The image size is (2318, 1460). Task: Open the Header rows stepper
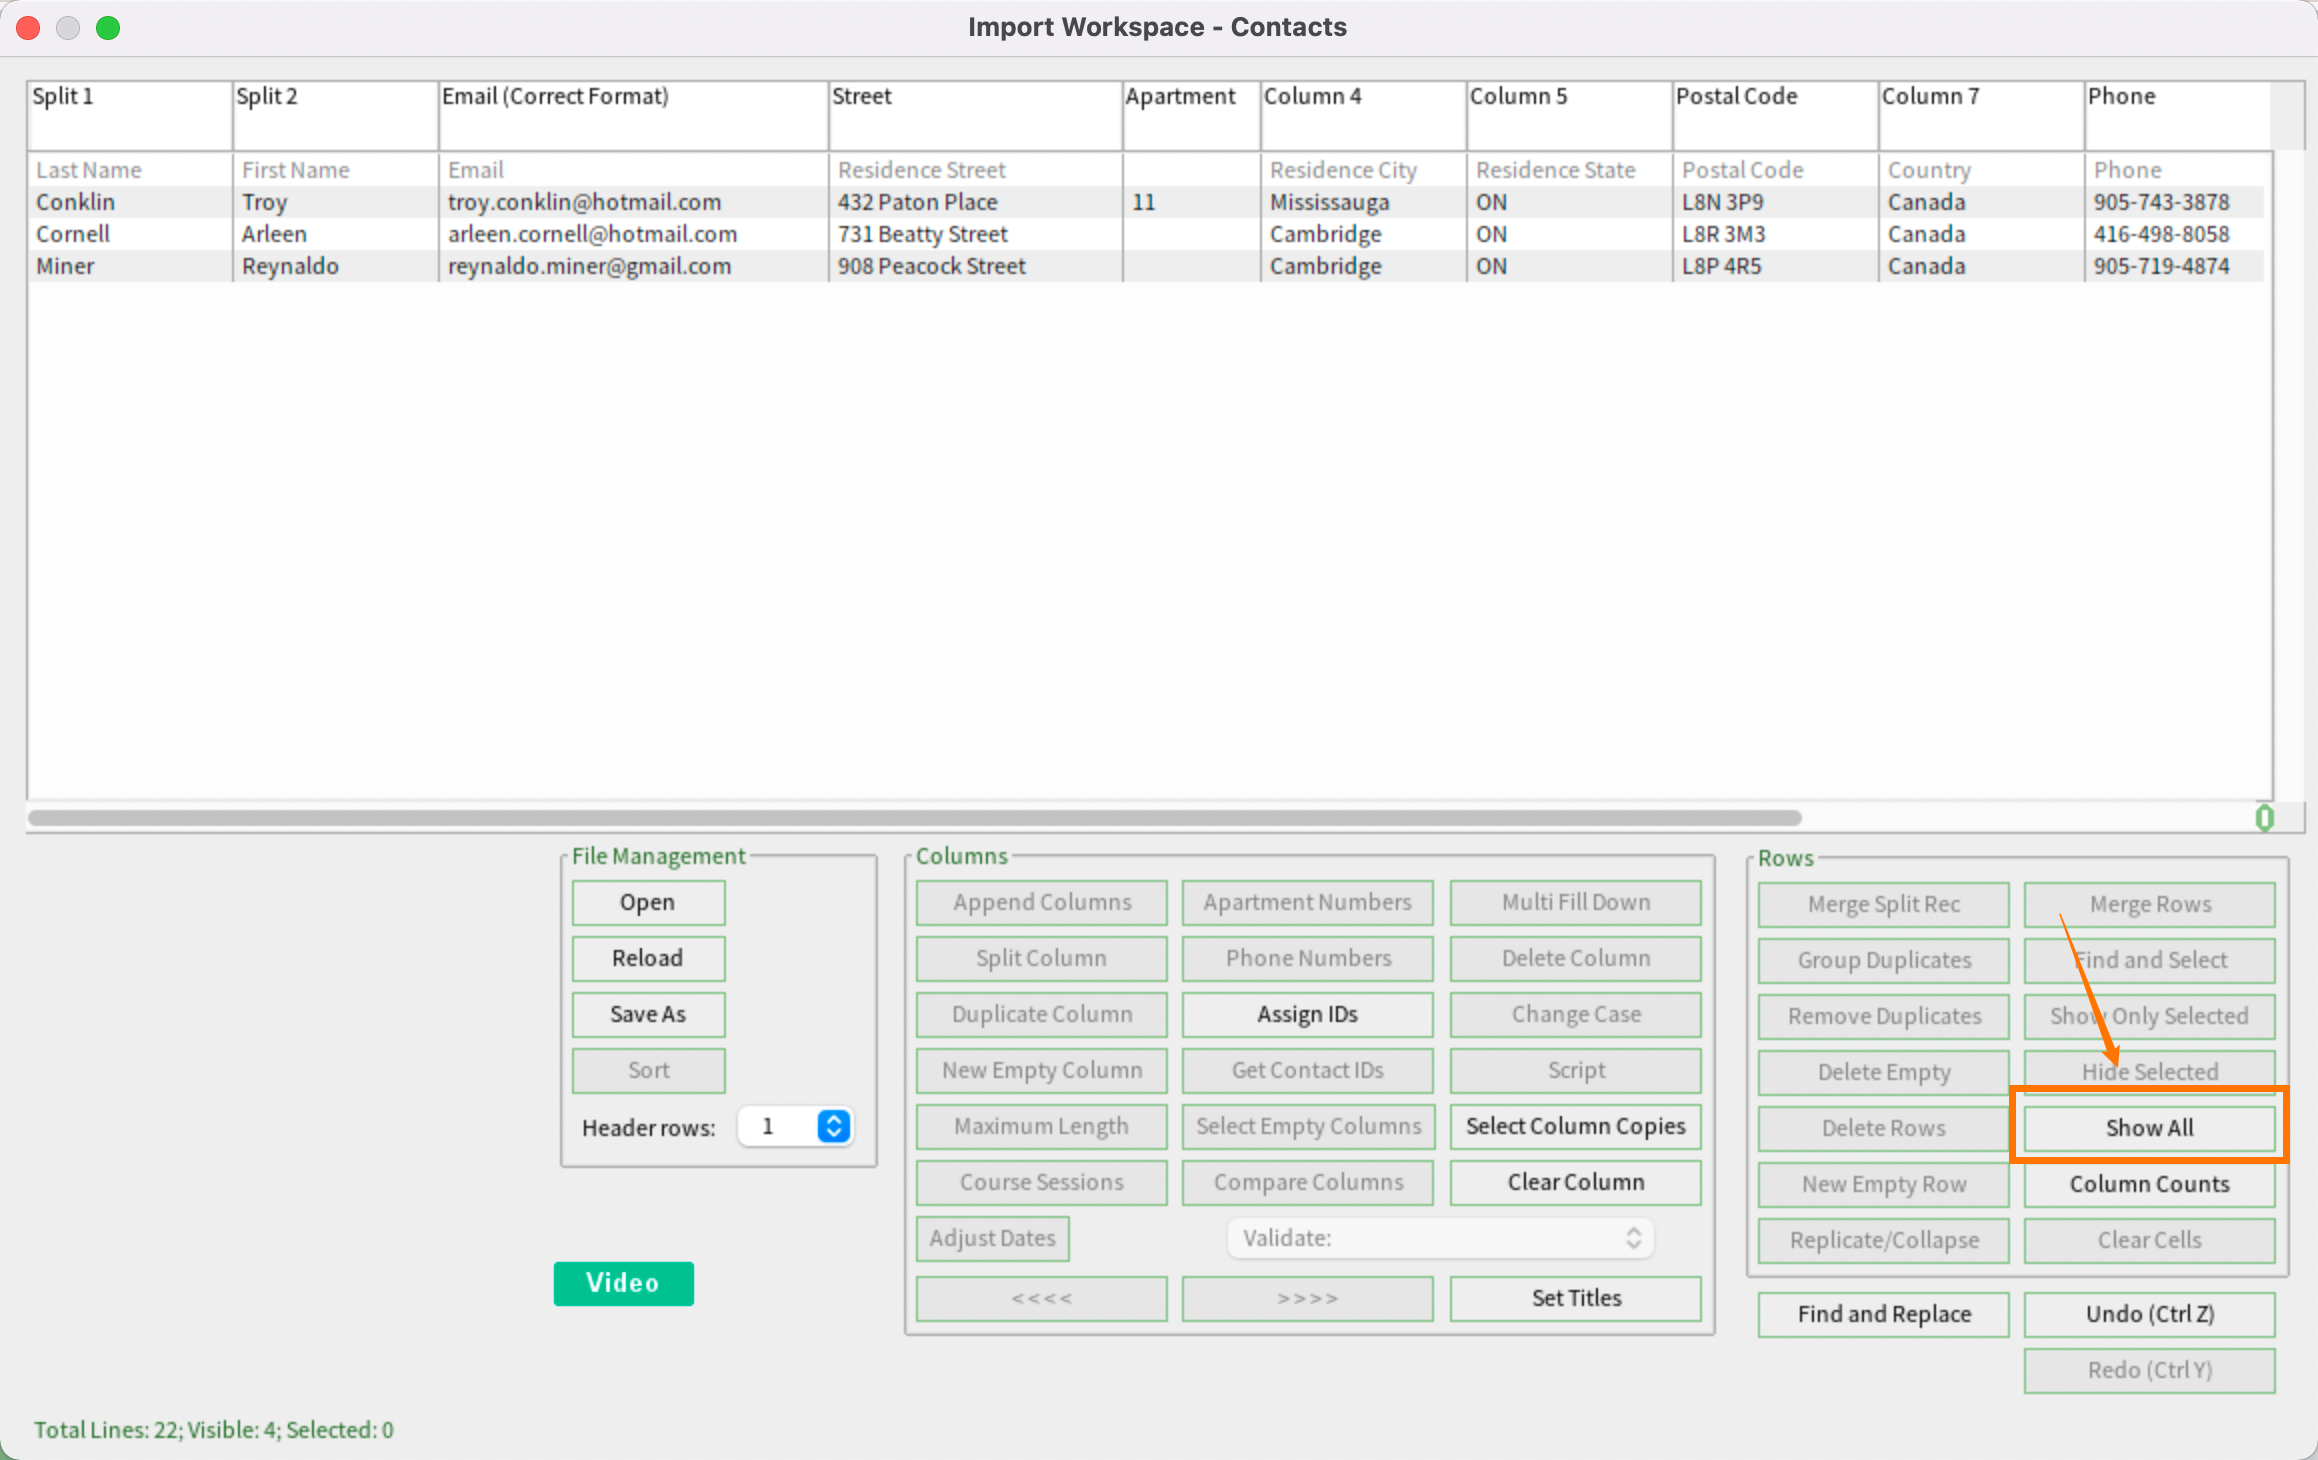[834, 1127]
